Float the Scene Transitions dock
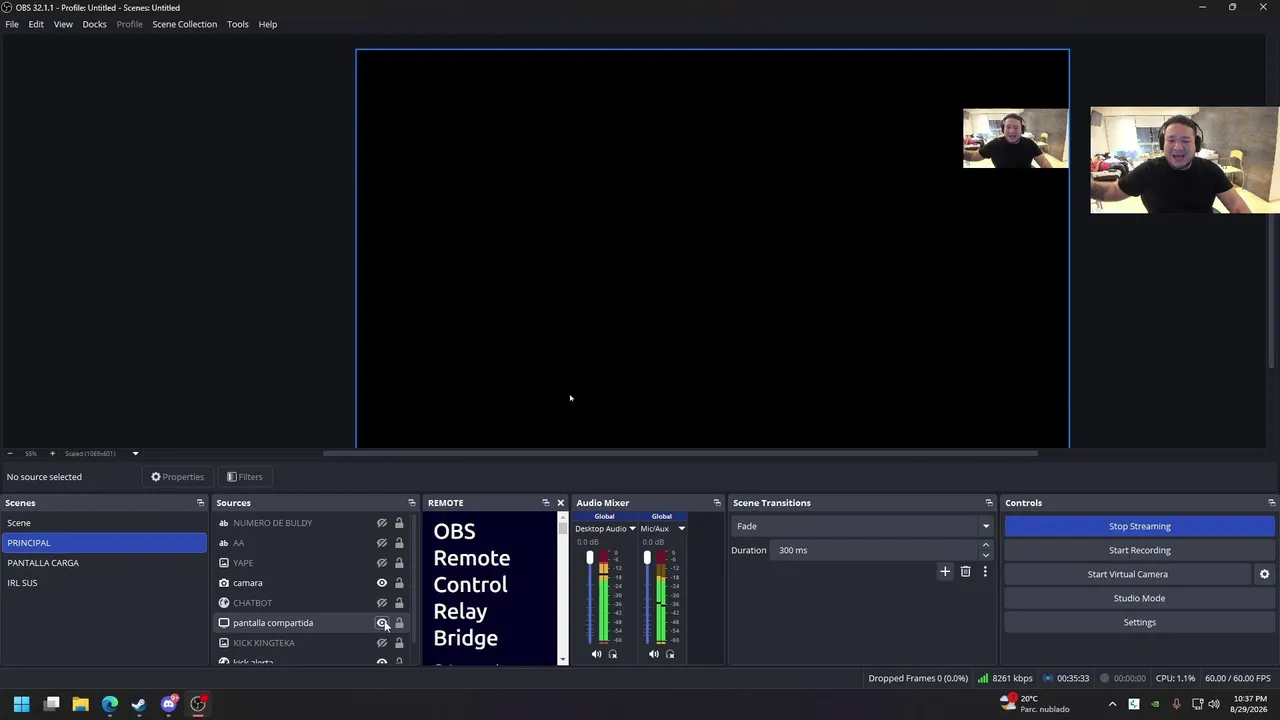The height and width of the screenshot is (720, 1280). tap(989, 503)
